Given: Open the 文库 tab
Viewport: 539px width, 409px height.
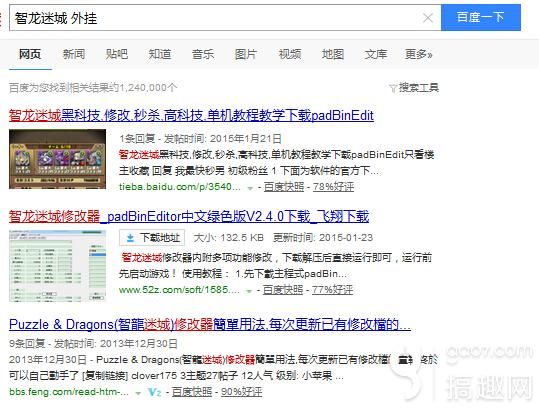Looking at the screenshot, I should [376, 54].
